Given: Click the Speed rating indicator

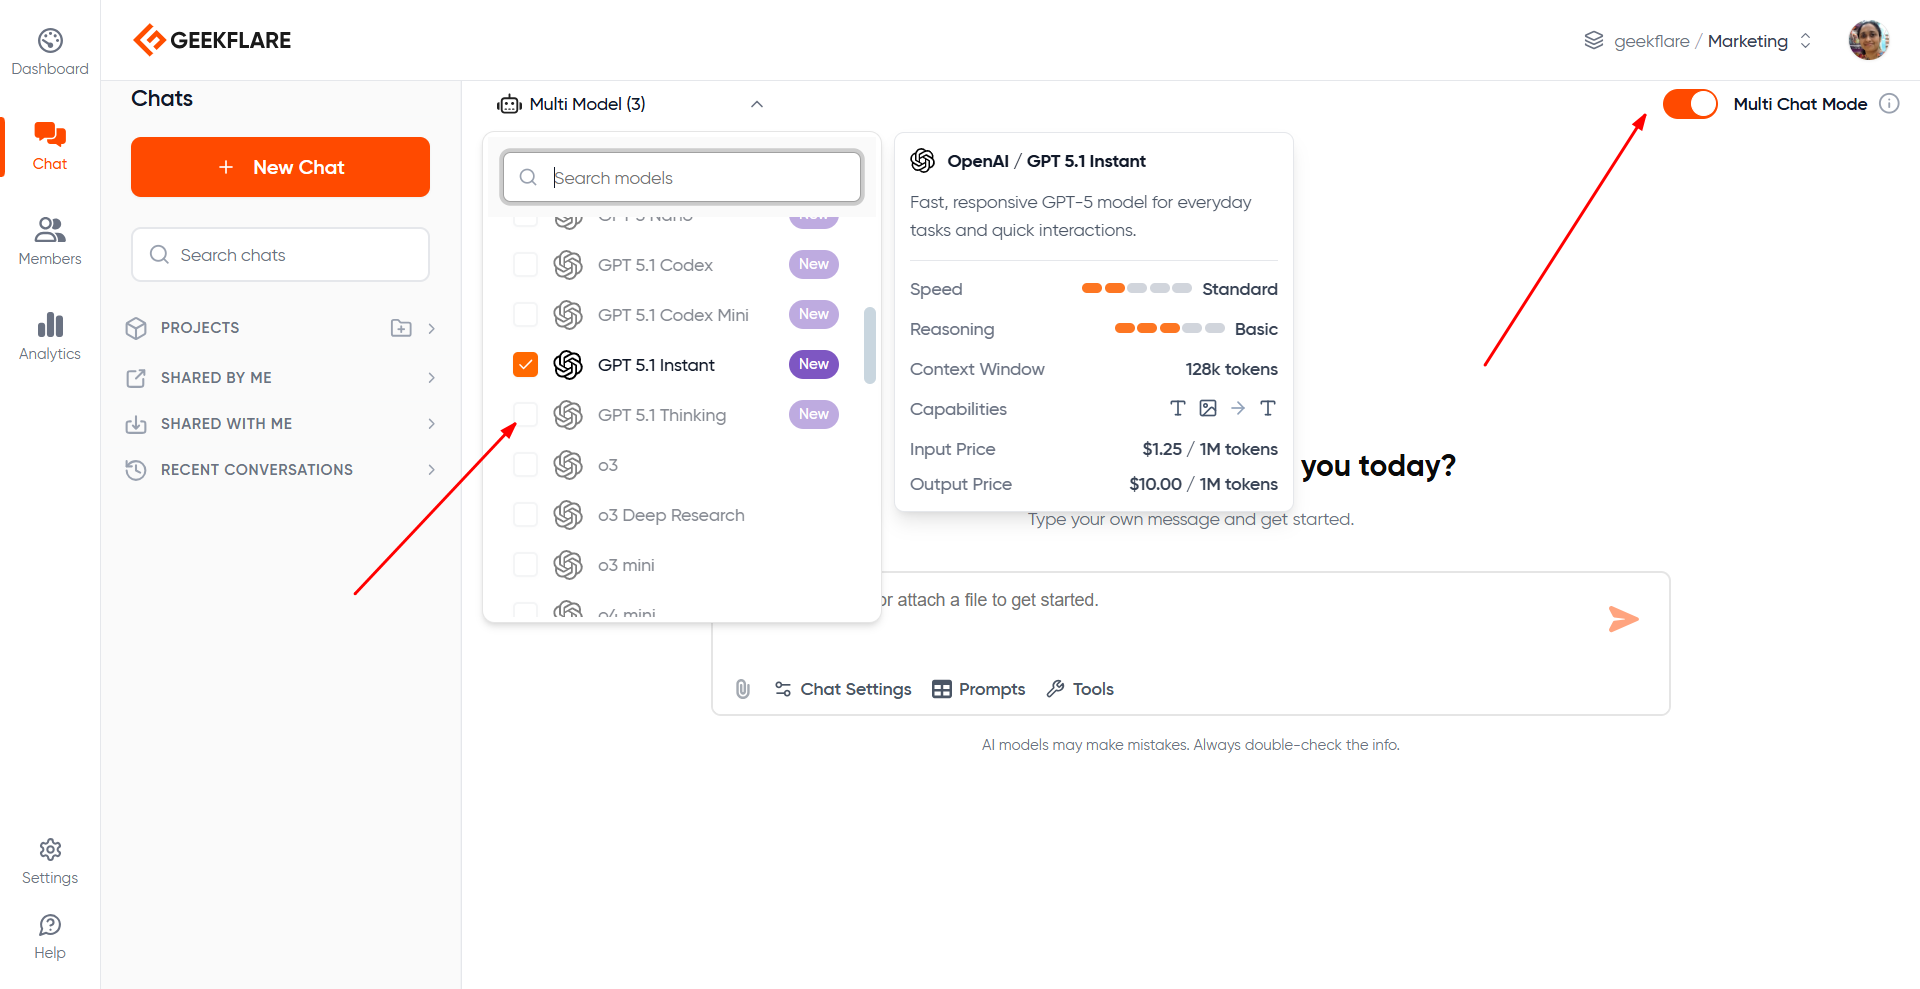Looking at the screenshot, I should click(x=1137, y=288).
